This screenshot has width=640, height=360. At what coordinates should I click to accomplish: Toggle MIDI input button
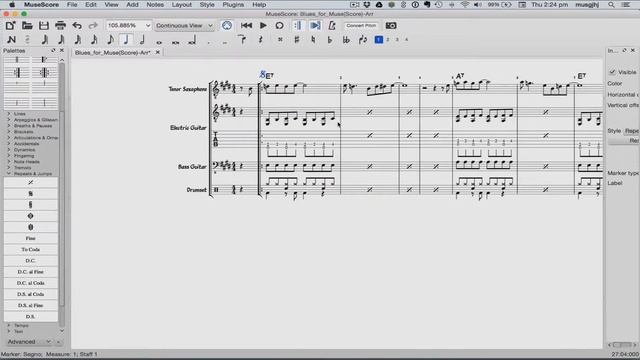click(x=227, y=26)
